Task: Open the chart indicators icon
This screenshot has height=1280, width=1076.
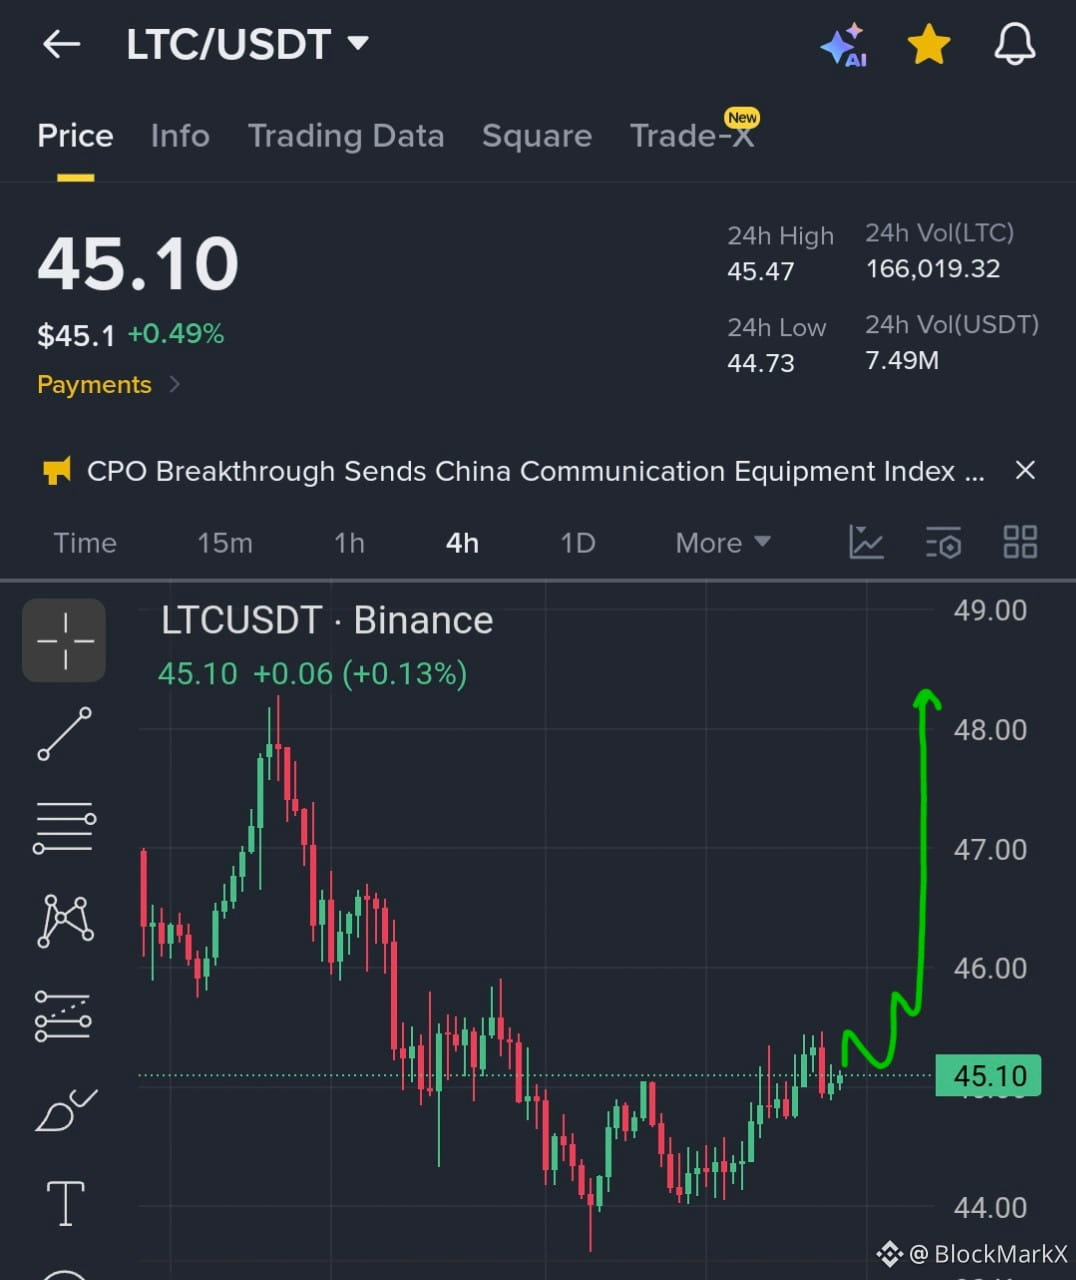Action: (866, 542)
